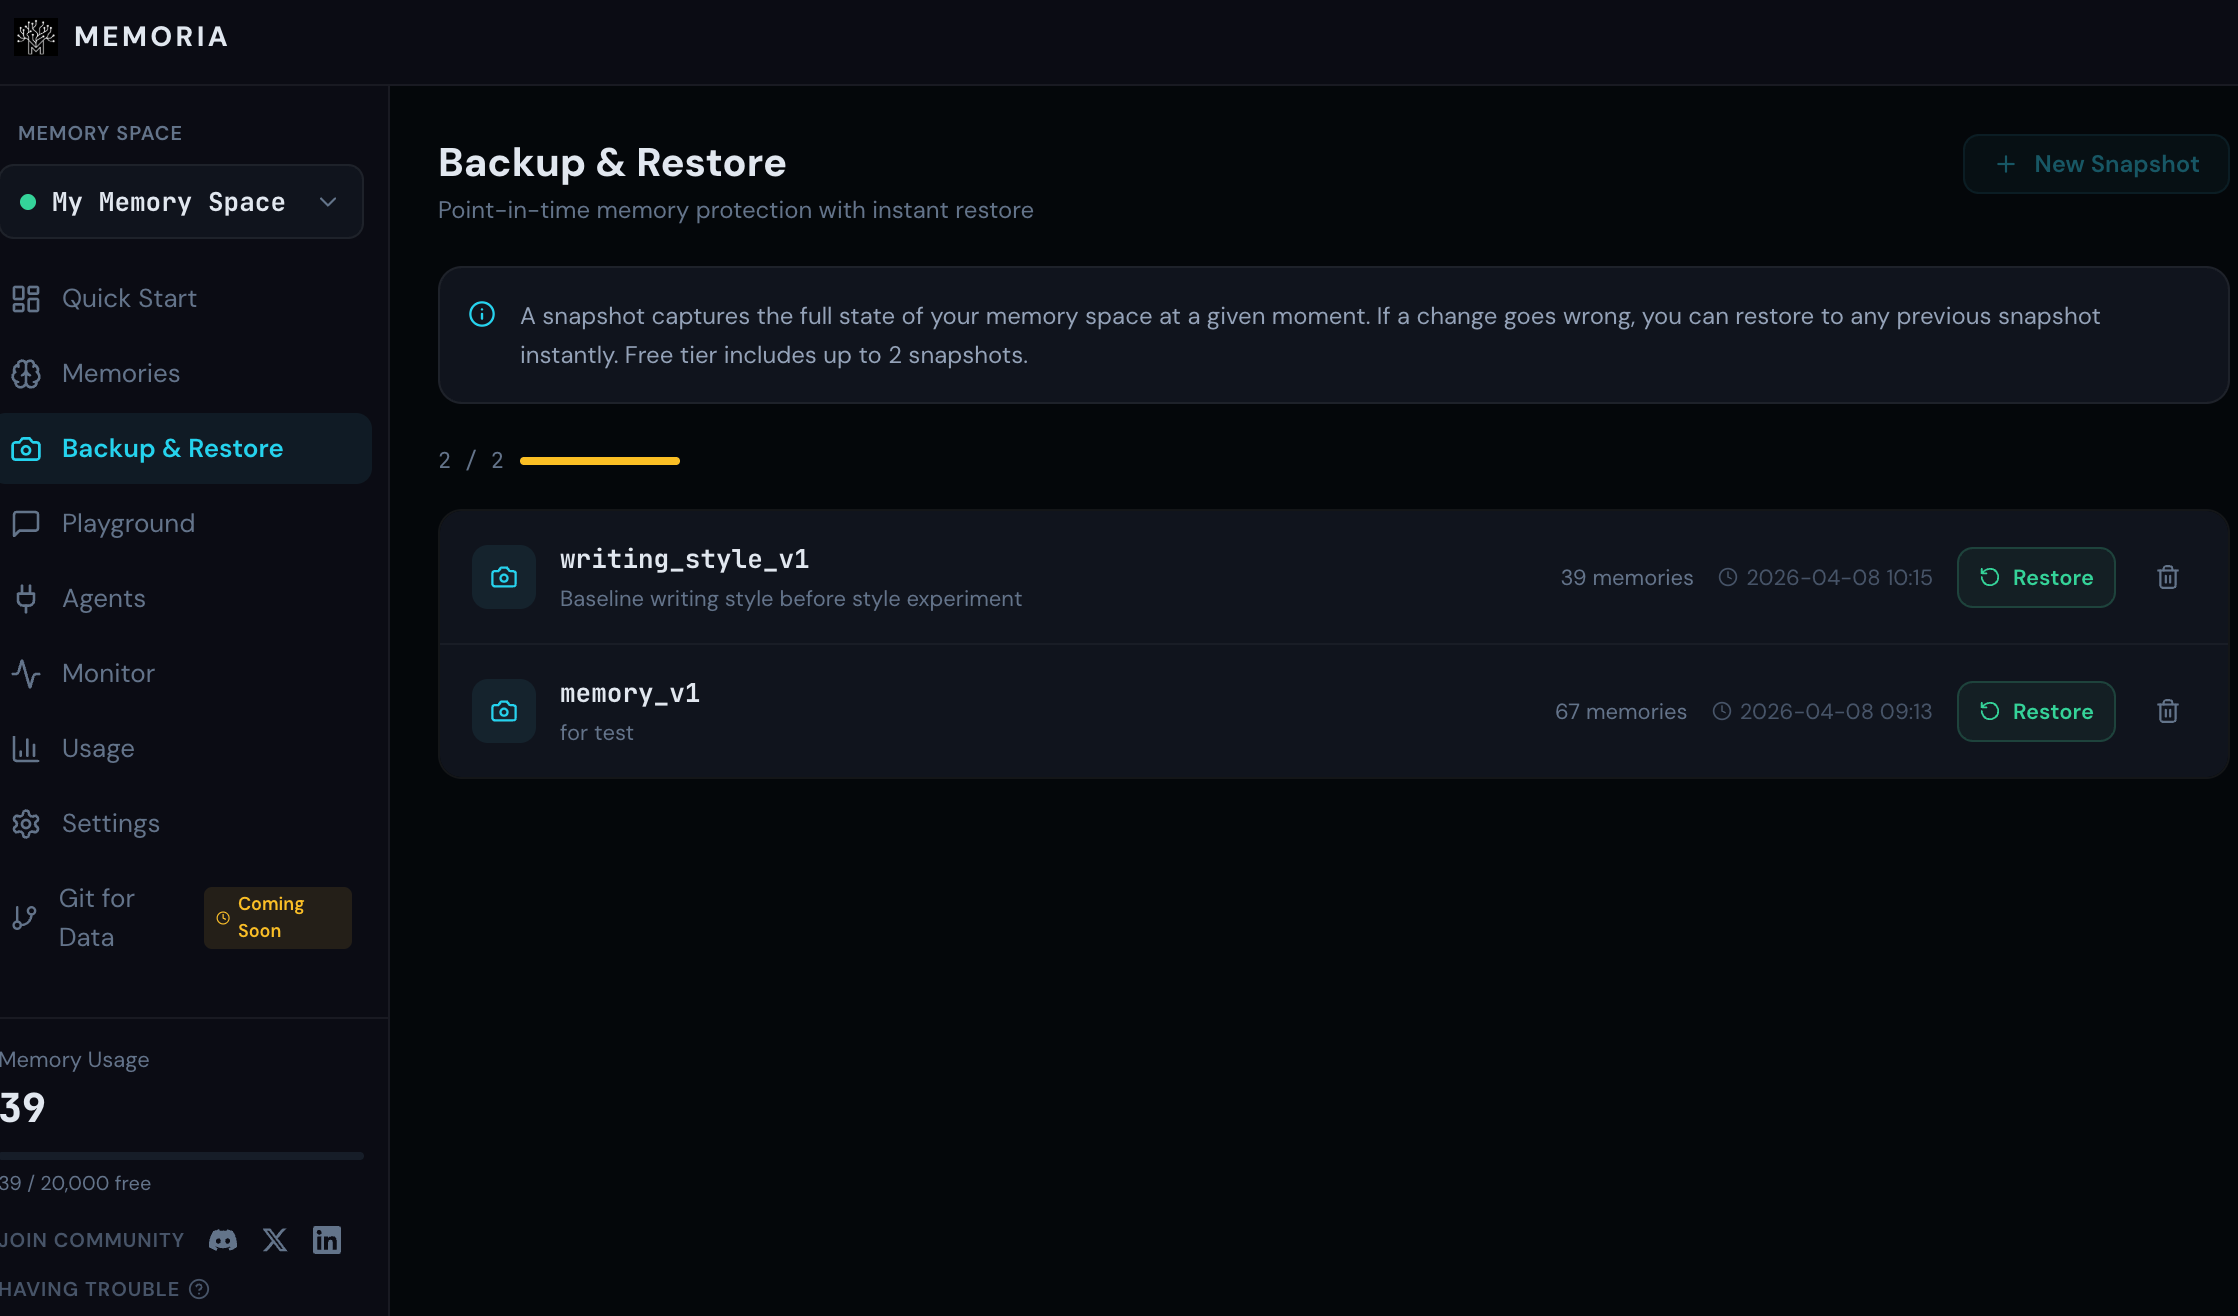2238x1316 pixels.
Task: Go to the Playground sidebar page
Action: [x=128, y=523]
